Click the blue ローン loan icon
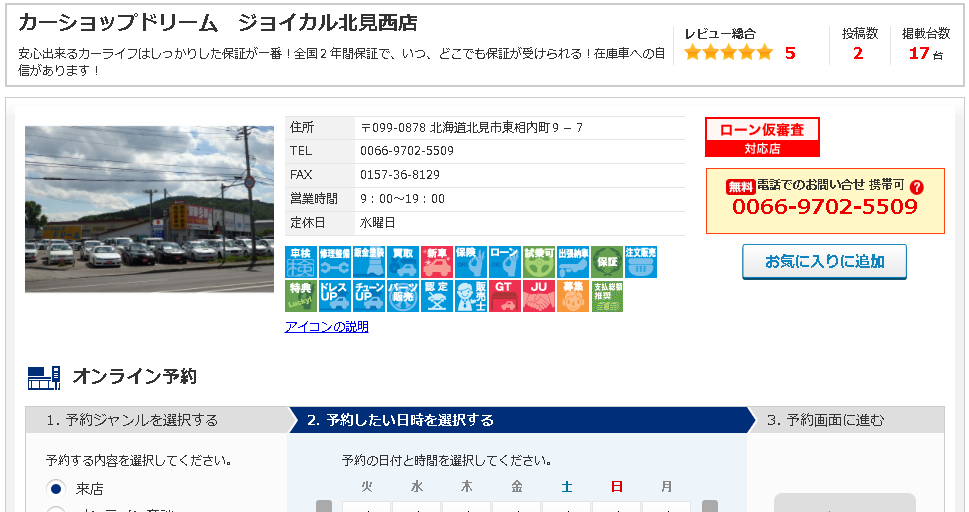Viewport: 969px width, 512px height. click(505, 262)
